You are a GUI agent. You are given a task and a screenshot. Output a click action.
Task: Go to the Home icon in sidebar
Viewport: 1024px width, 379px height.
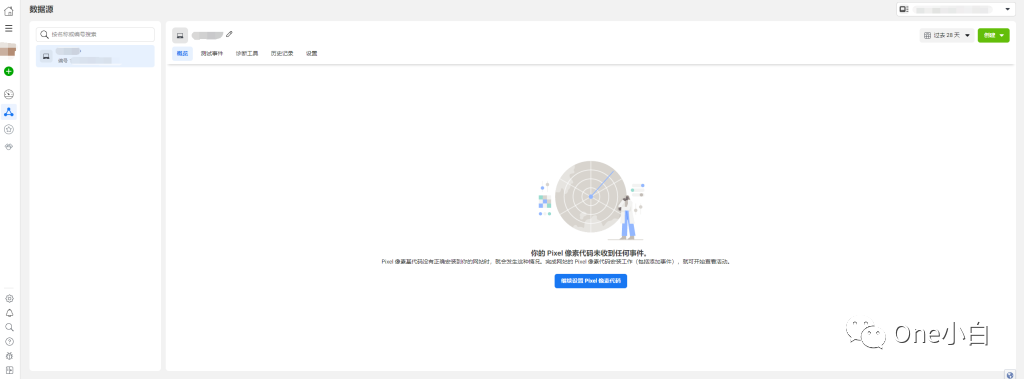[x=8, y=11]
